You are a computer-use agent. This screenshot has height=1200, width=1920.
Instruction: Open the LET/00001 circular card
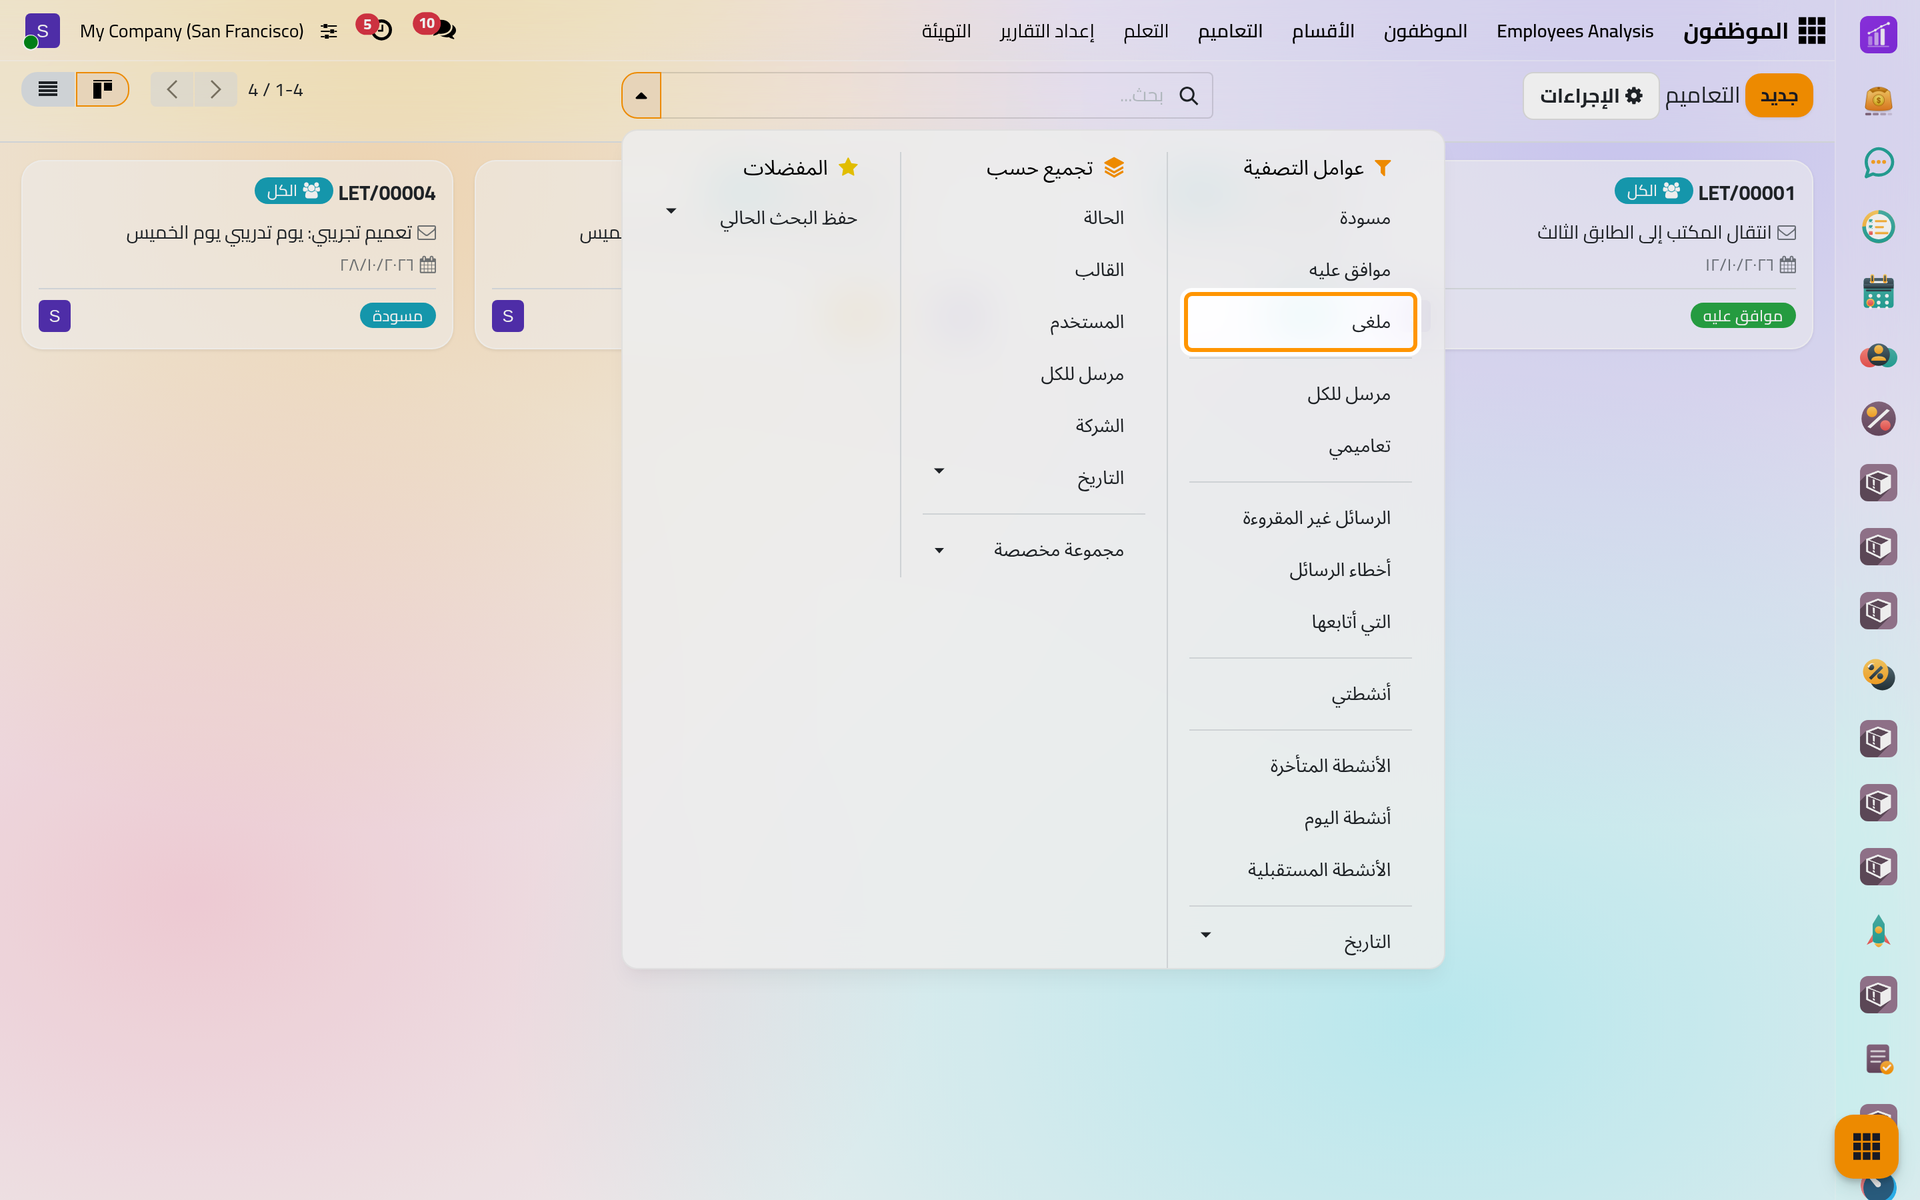(x=1628, y=254)
